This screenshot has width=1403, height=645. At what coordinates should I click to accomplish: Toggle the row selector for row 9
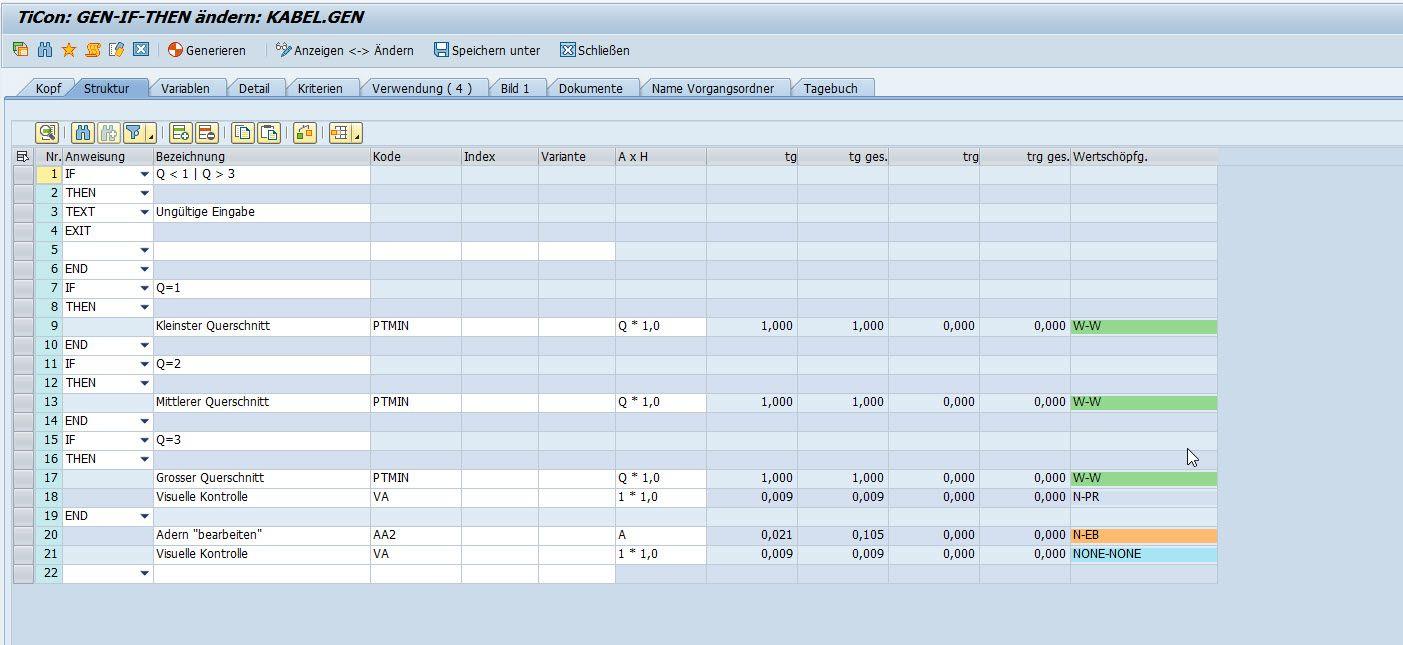tap(22, 326)
